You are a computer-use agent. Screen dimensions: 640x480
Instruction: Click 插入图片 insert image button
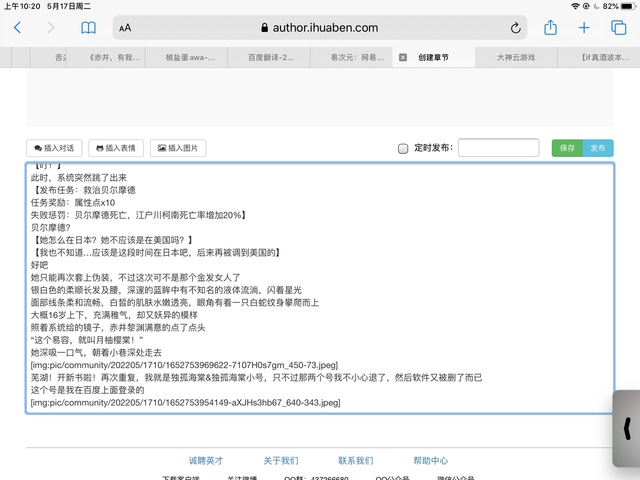coord(178,148)
